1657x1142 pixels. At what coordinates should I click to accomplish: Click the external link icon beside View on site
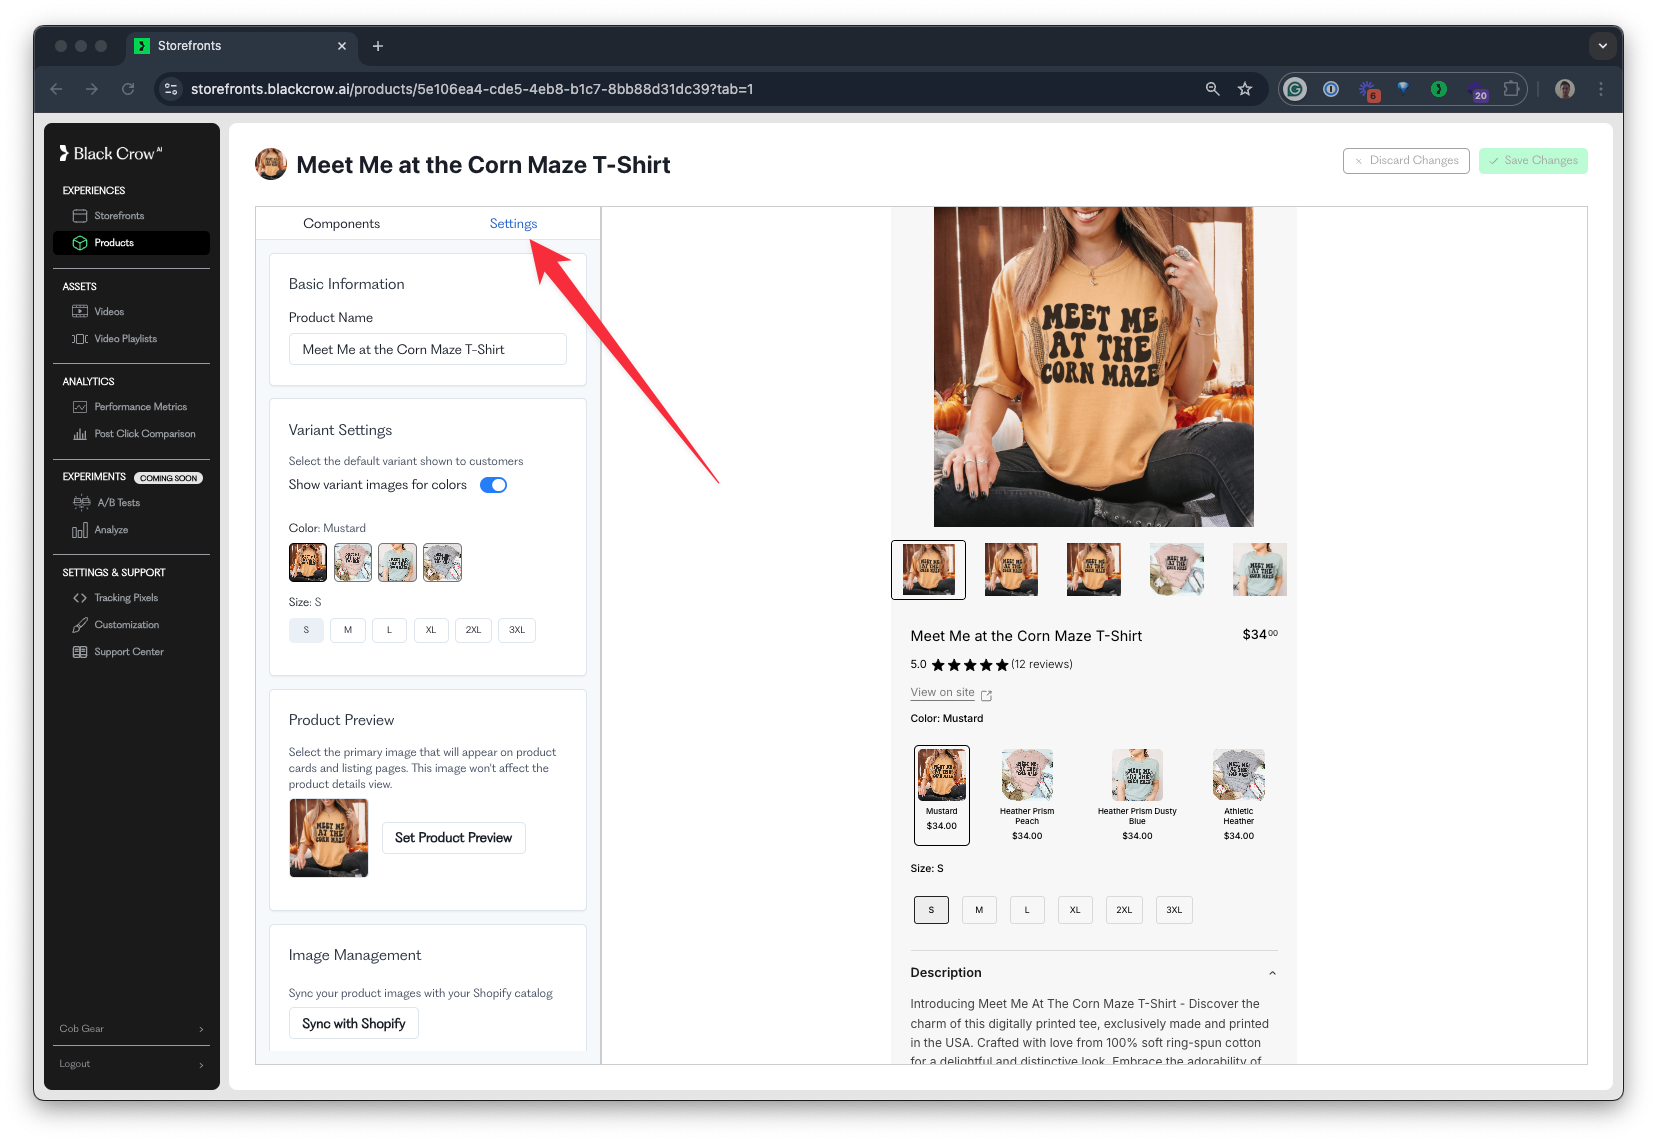pos(986,695)
